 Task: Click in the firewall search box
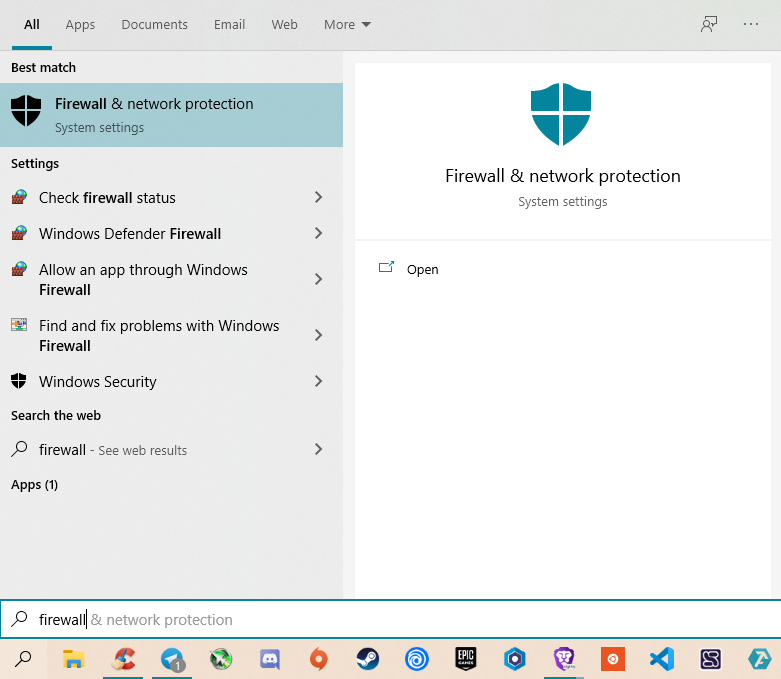coord(400,620)
